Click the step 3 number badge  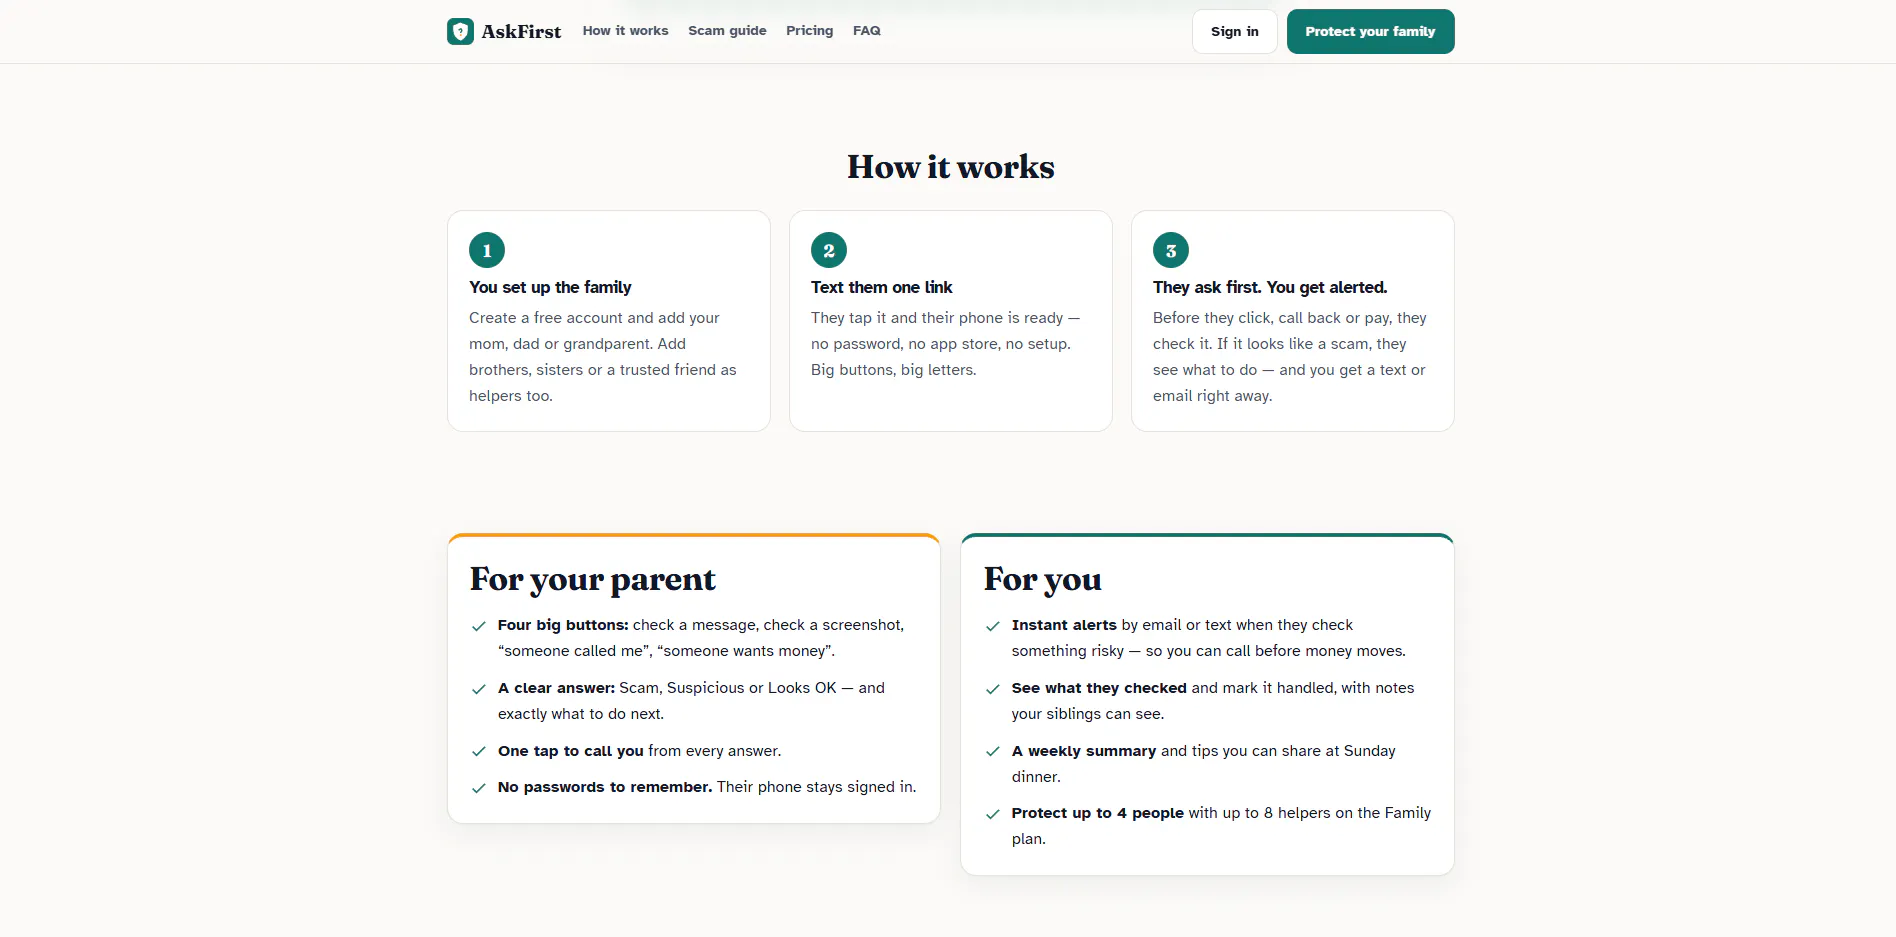[x=1171, y=250]
